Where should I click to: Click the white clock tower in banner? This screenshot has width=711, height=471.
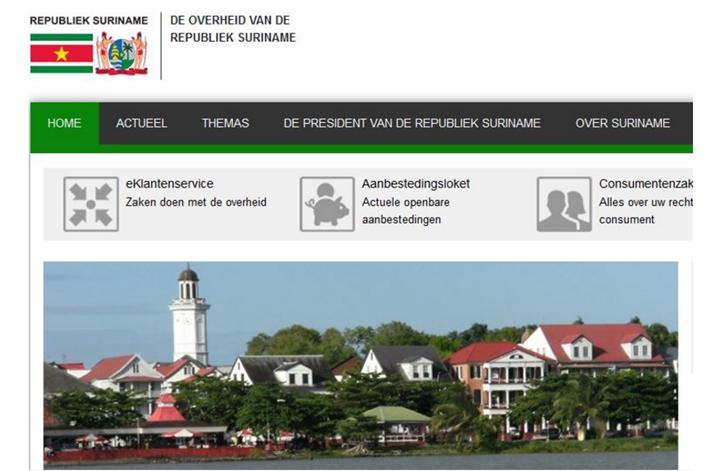189,315
